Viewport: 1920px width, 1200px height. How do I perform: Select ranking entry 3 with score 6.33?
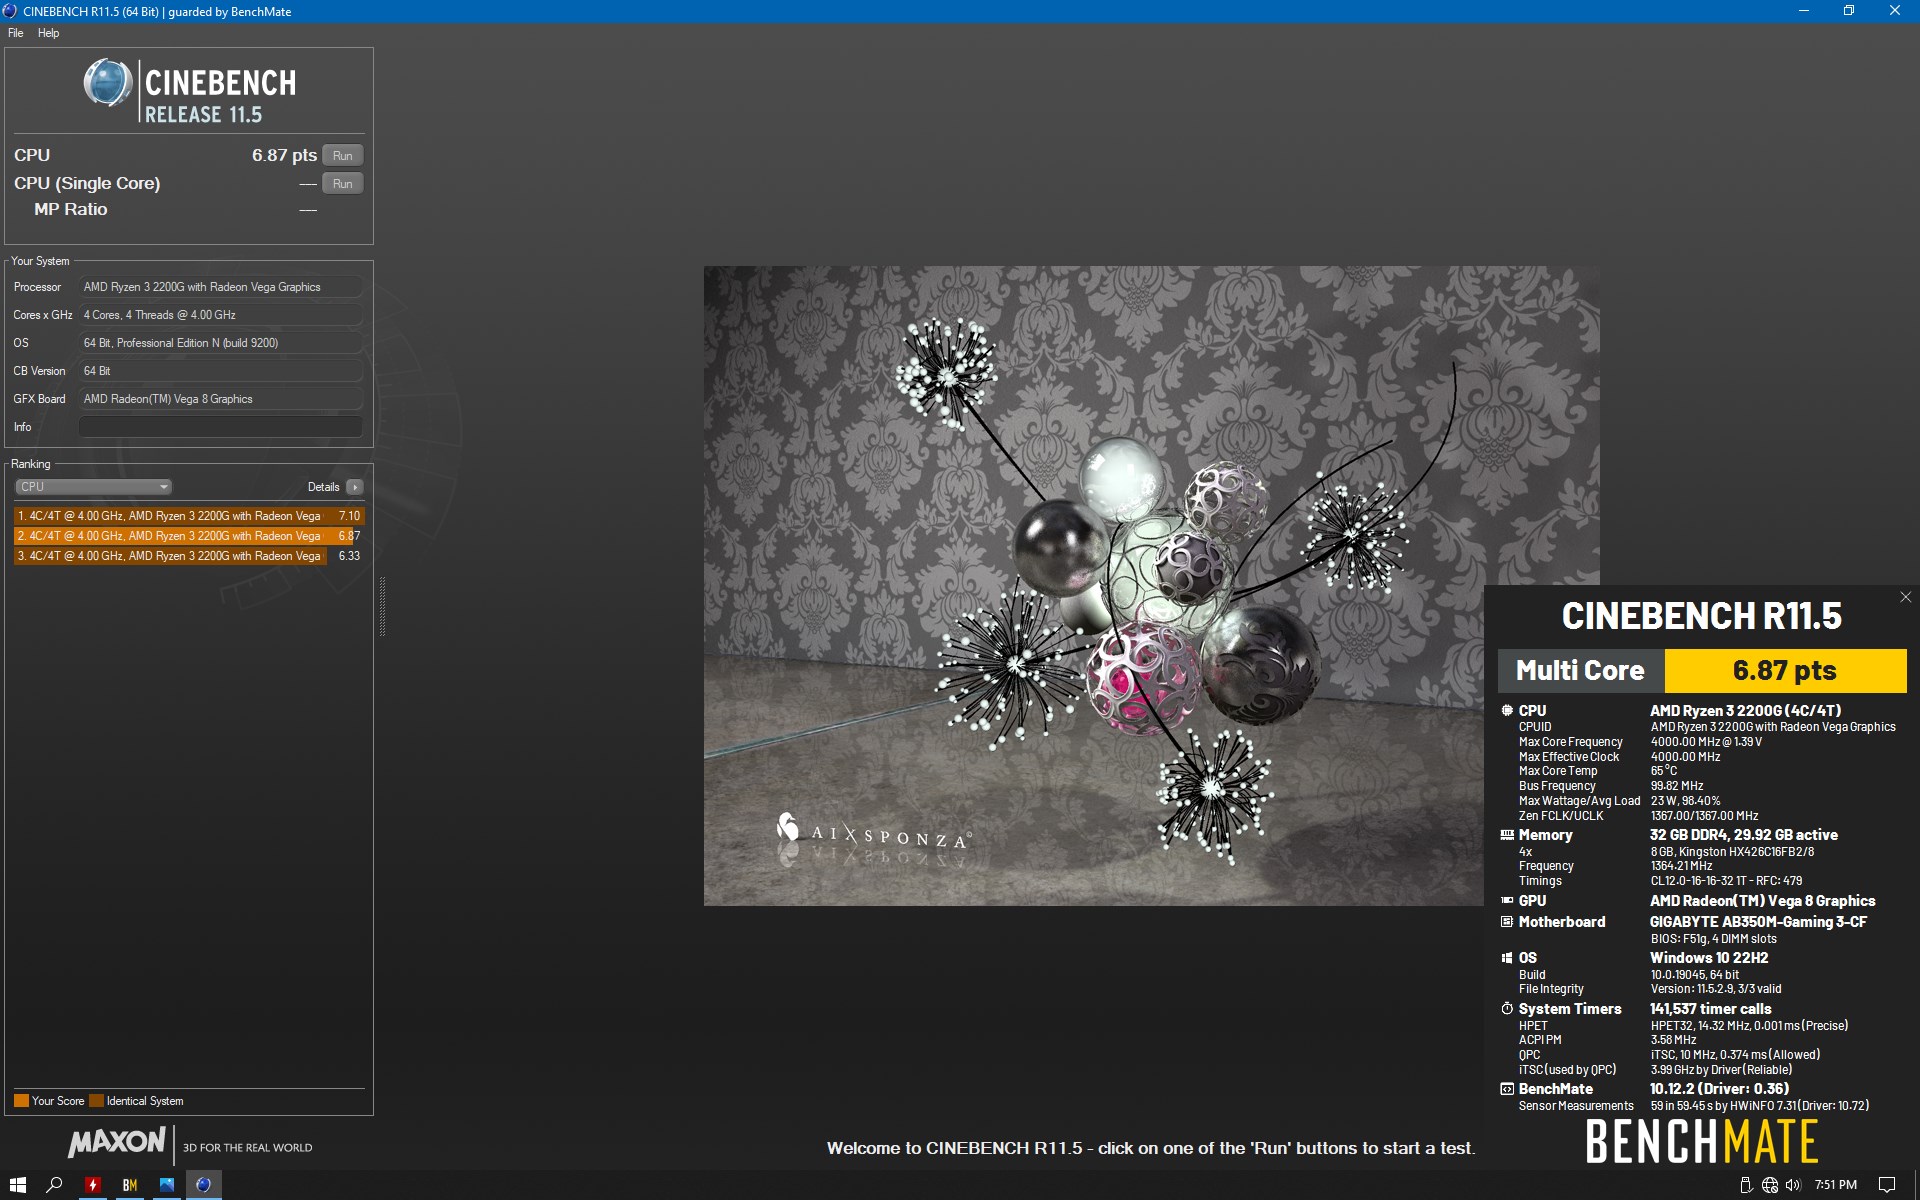[x=189, y=556]
